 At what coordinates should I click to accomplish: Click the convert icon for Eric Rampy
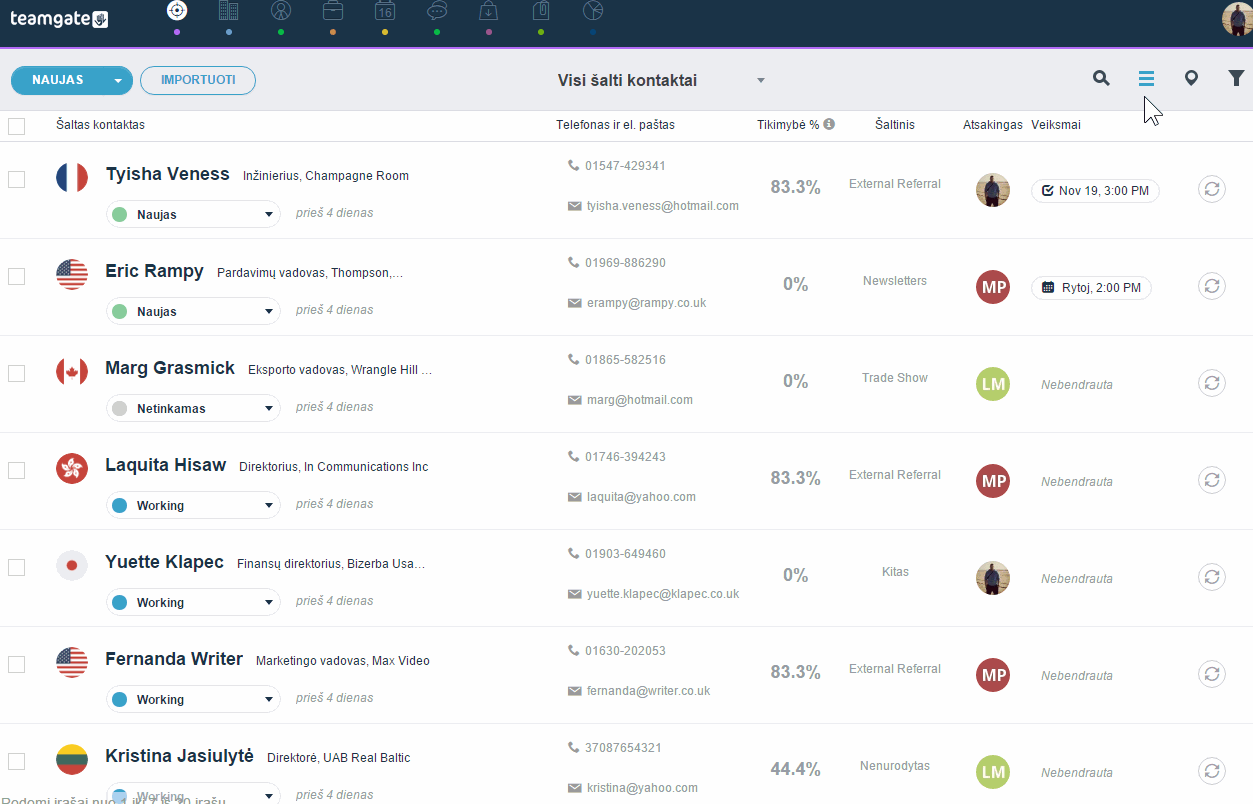pyautogui.click(x=1211, y=286)
